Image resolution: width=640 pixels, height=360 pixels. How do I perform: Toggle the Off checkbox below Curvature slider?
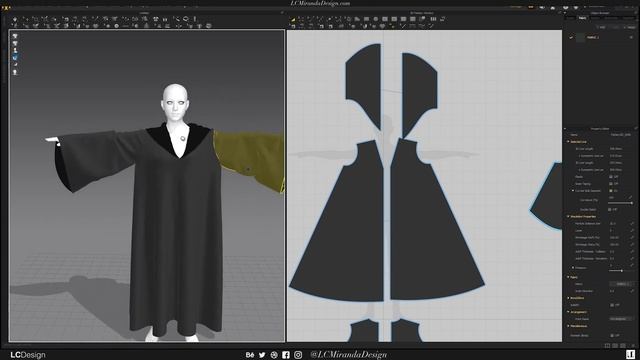[x=610, y=209]
